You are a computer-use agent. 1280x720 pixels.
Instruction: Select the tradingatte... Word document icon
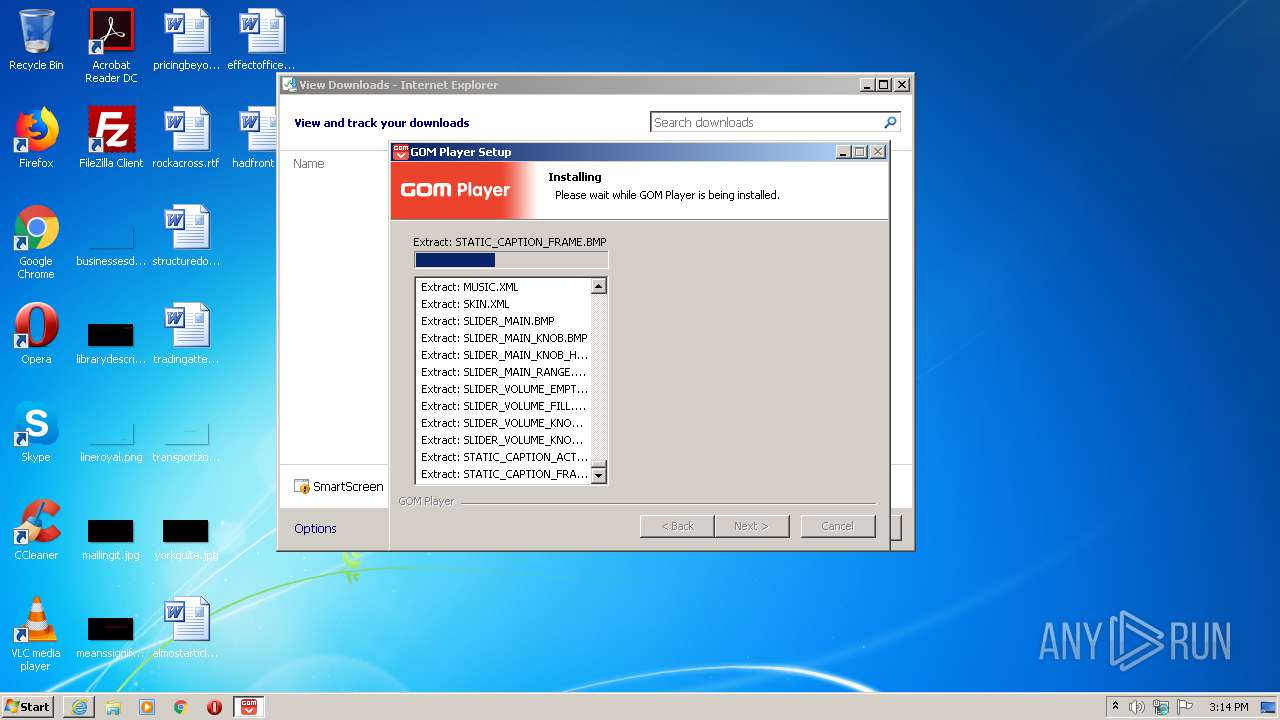pos(186,334)
